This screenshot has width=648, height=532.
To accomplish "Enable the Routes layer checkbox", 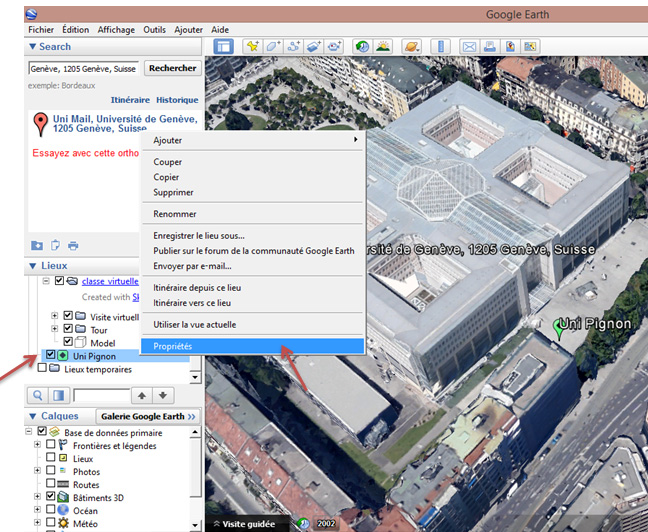I will (x=51, y=483).
